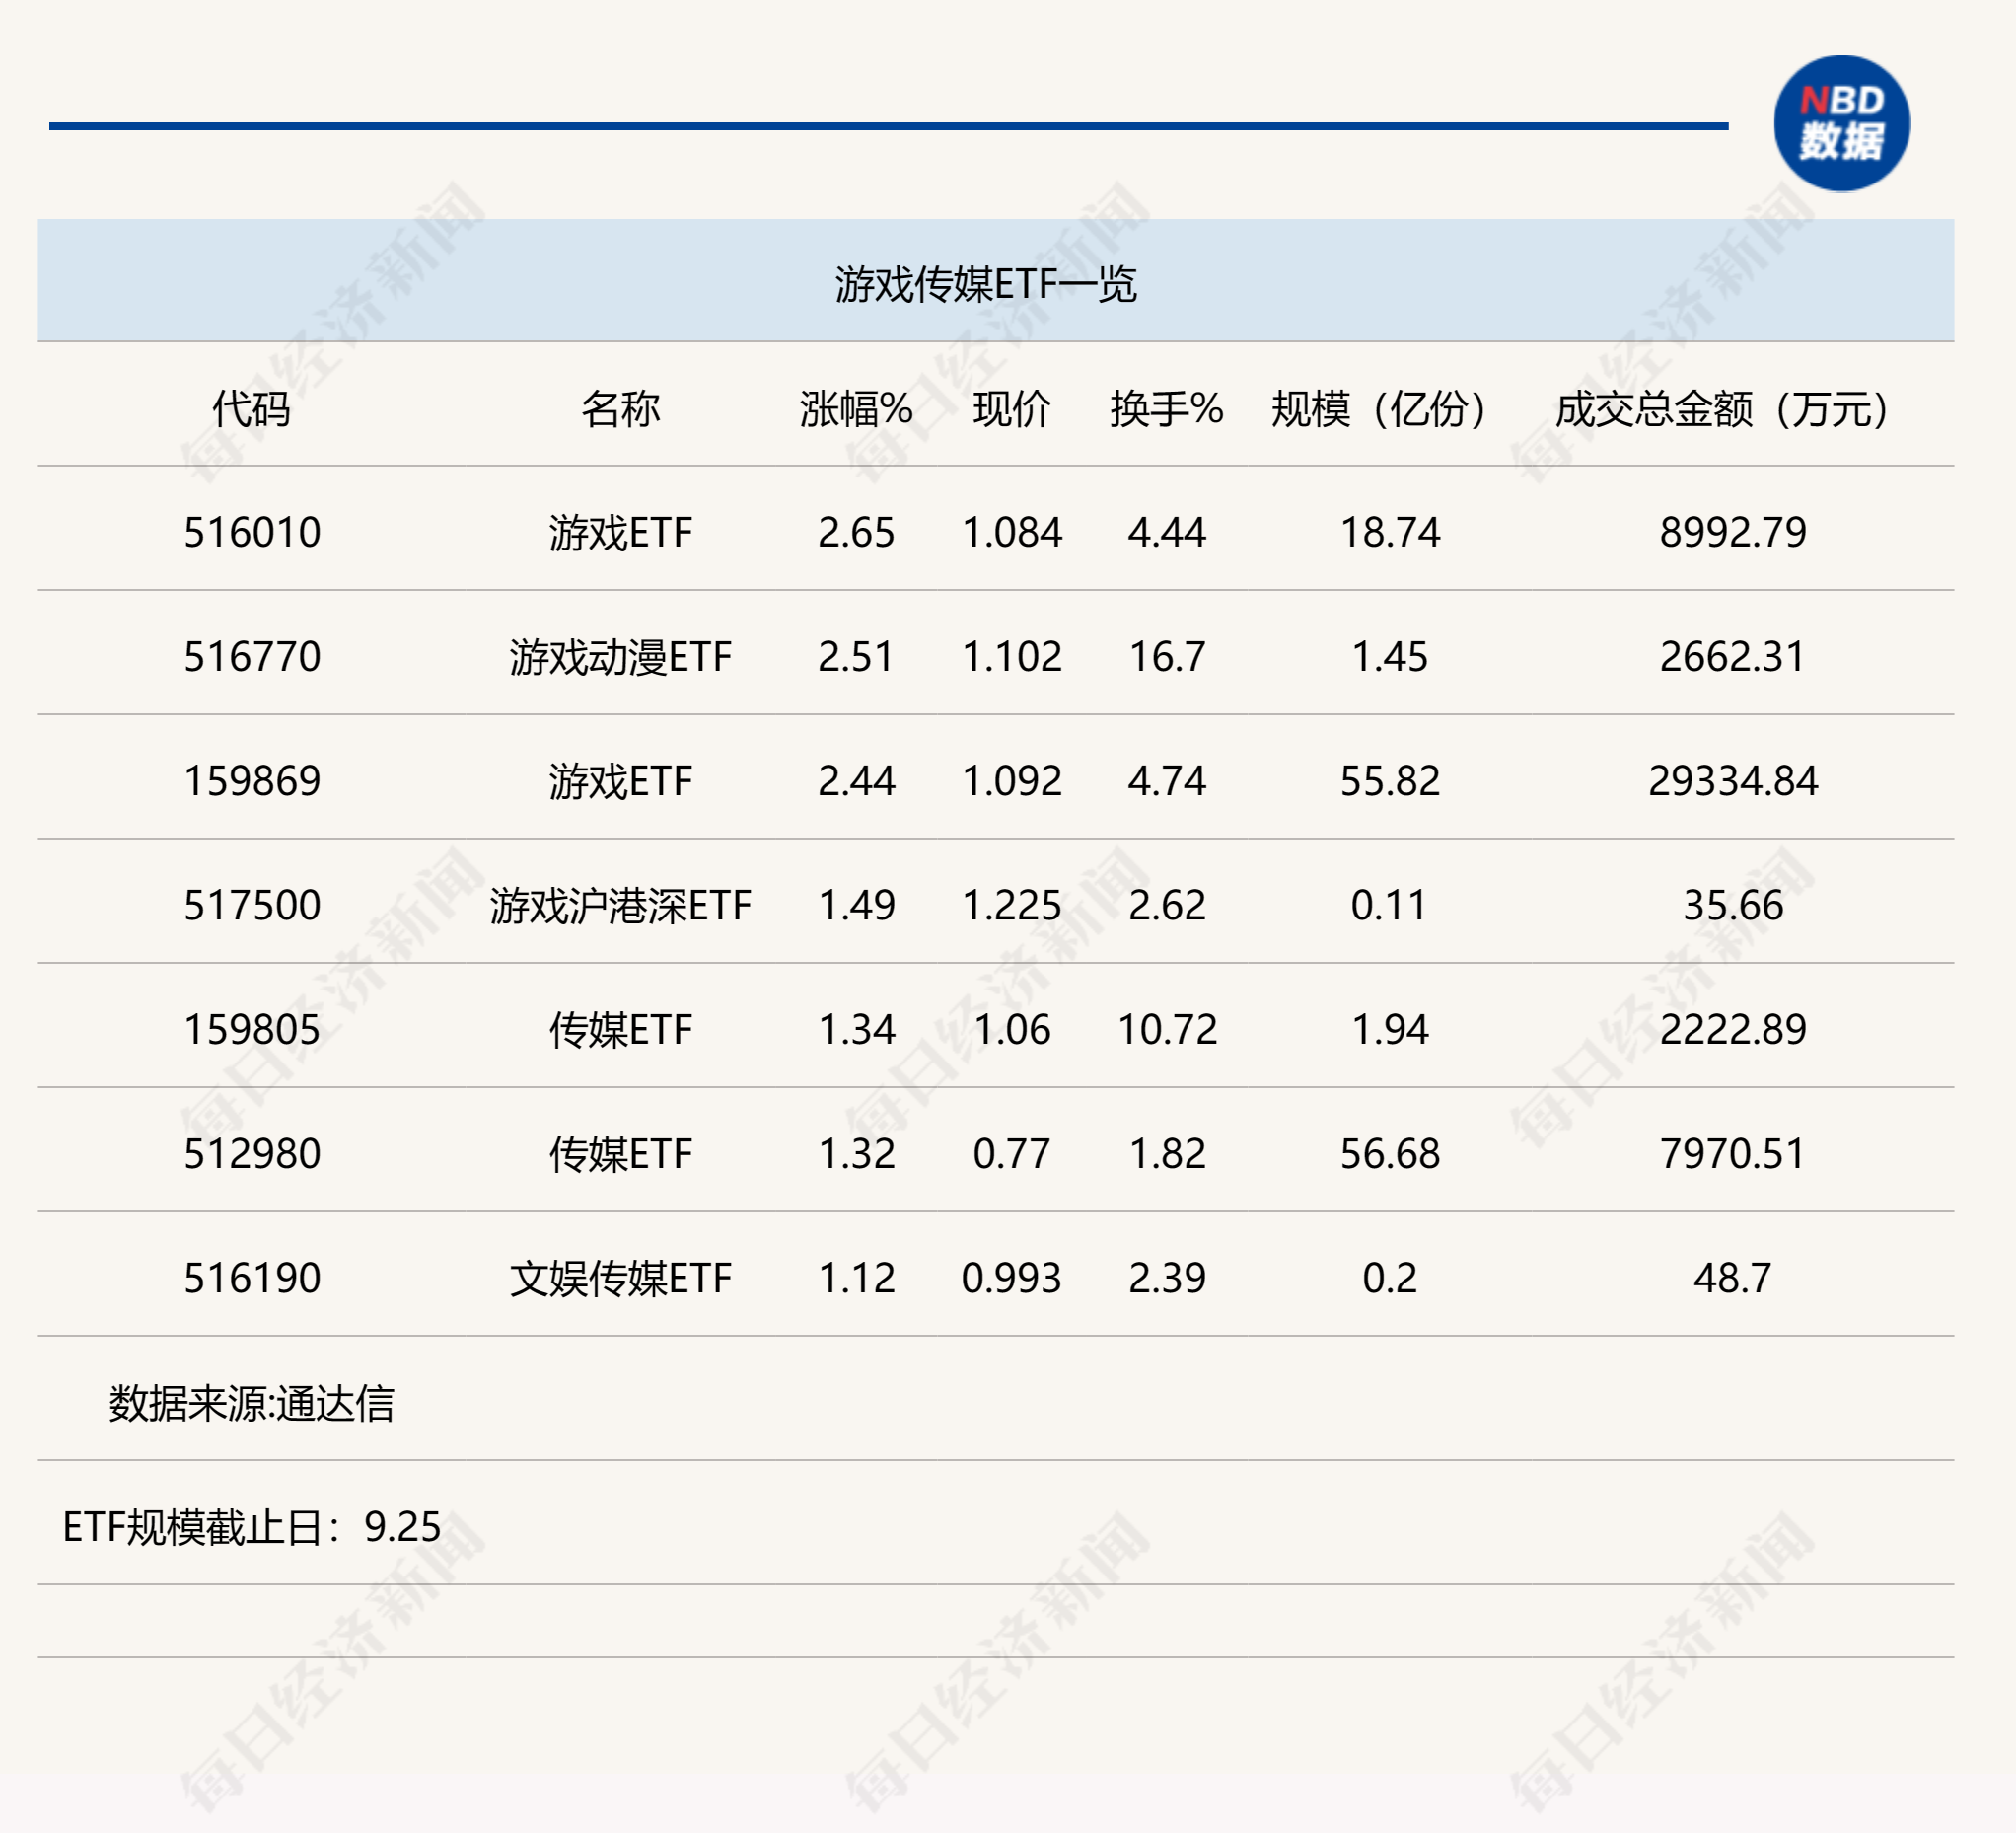
Task: Select code 159805
Action: click(x=252, y=1030)
